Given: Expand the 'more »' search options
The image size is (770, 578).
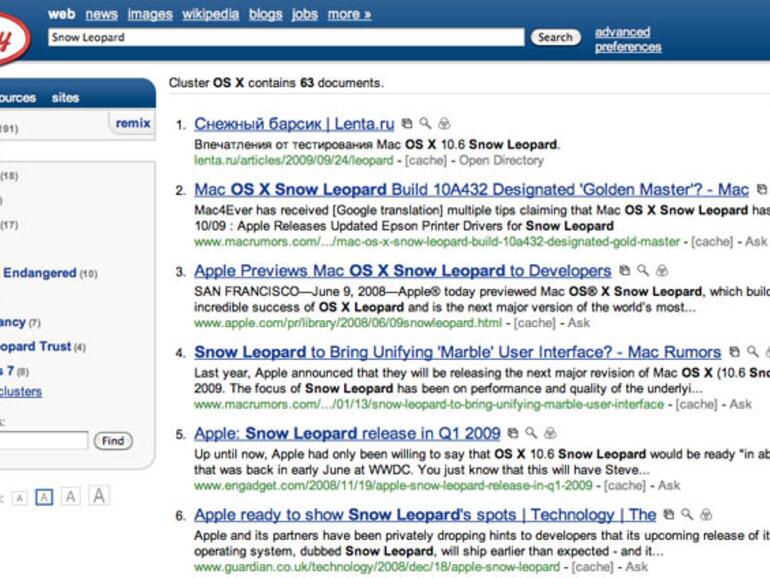Looking at the screenshot, I should (349, 14).
